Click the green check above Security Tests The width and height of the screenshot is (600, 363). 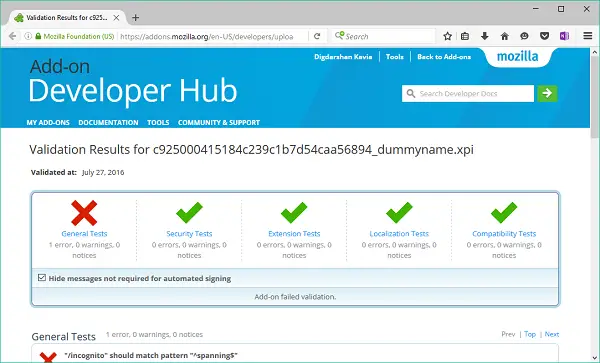tap(189, 212)
